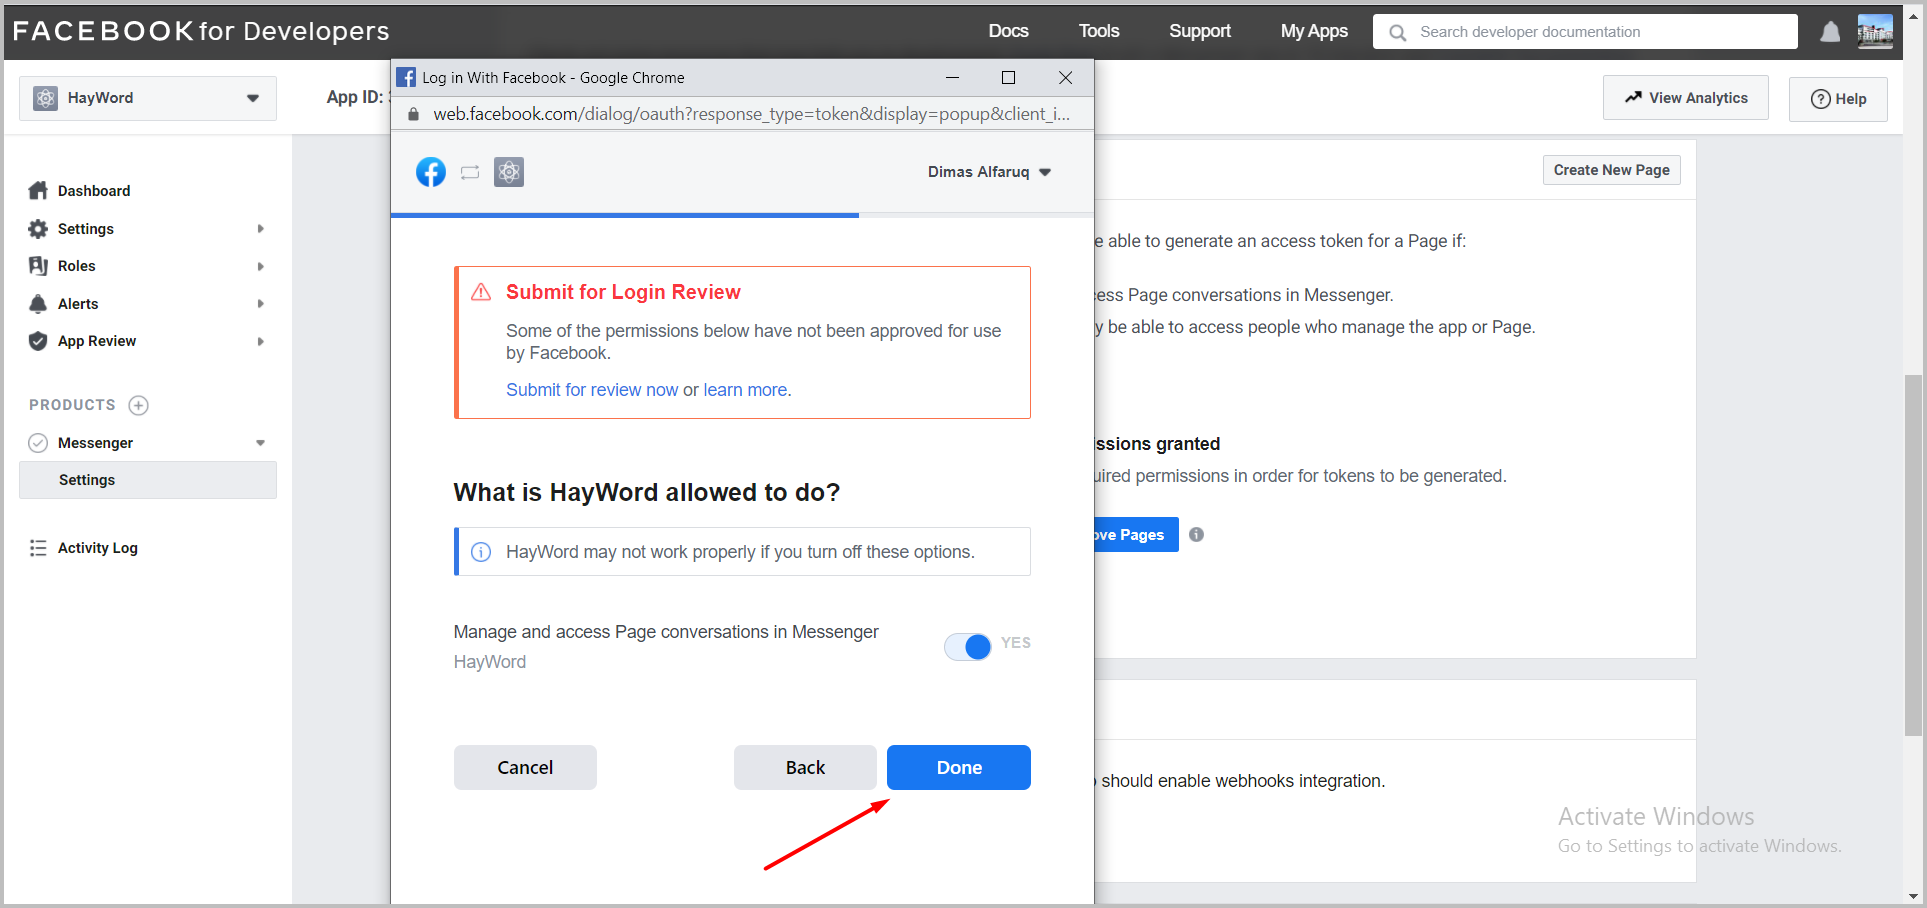Click the Alerts bell icon in sidebar

click(38, 304)
